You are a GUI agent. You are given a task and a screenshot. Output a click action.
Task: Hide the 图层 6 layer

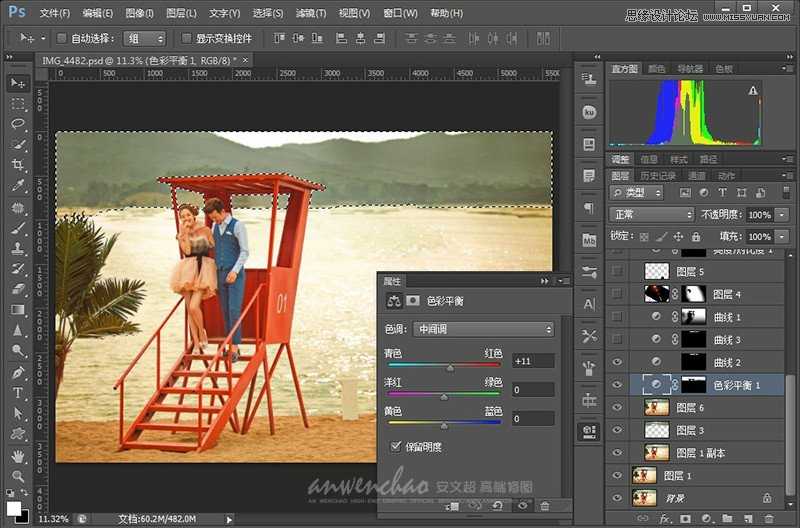pyautogui.click(x=617, y=407)
